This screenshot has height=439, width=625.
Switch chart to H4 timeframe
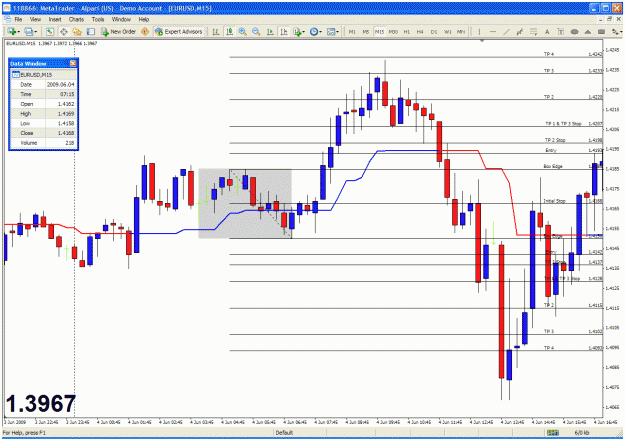[420, 31]
